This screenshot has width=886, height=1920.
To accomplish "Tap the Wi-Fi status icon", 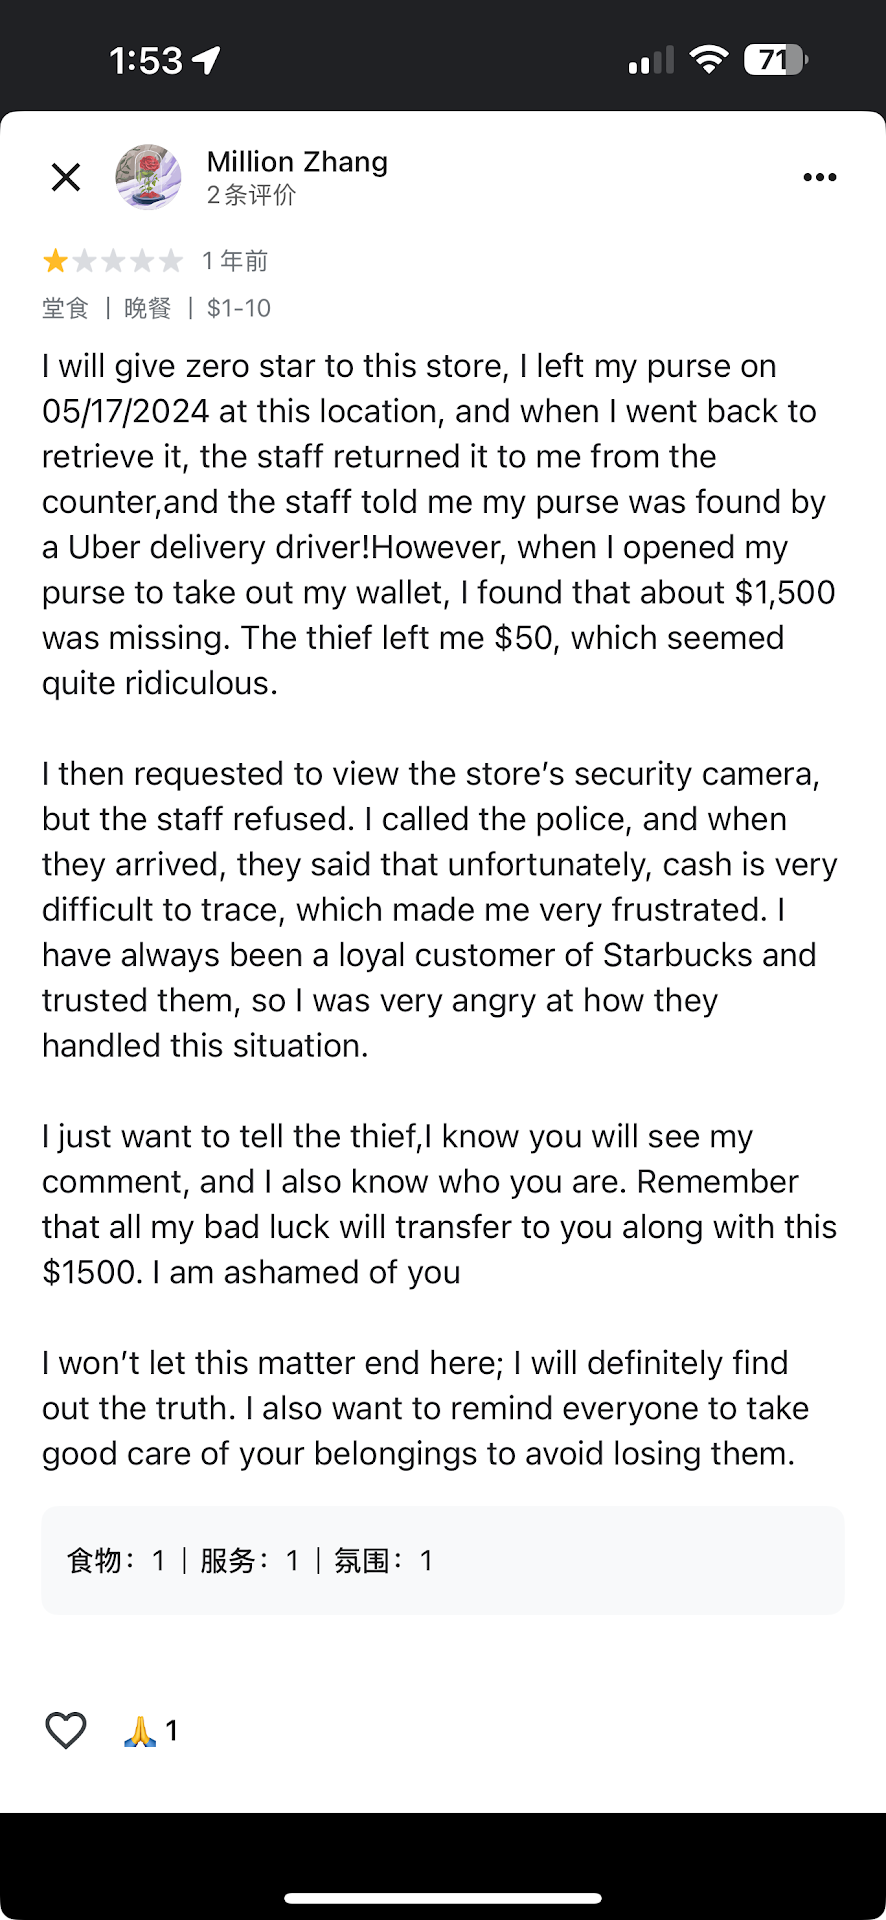I will pos(709,60).
